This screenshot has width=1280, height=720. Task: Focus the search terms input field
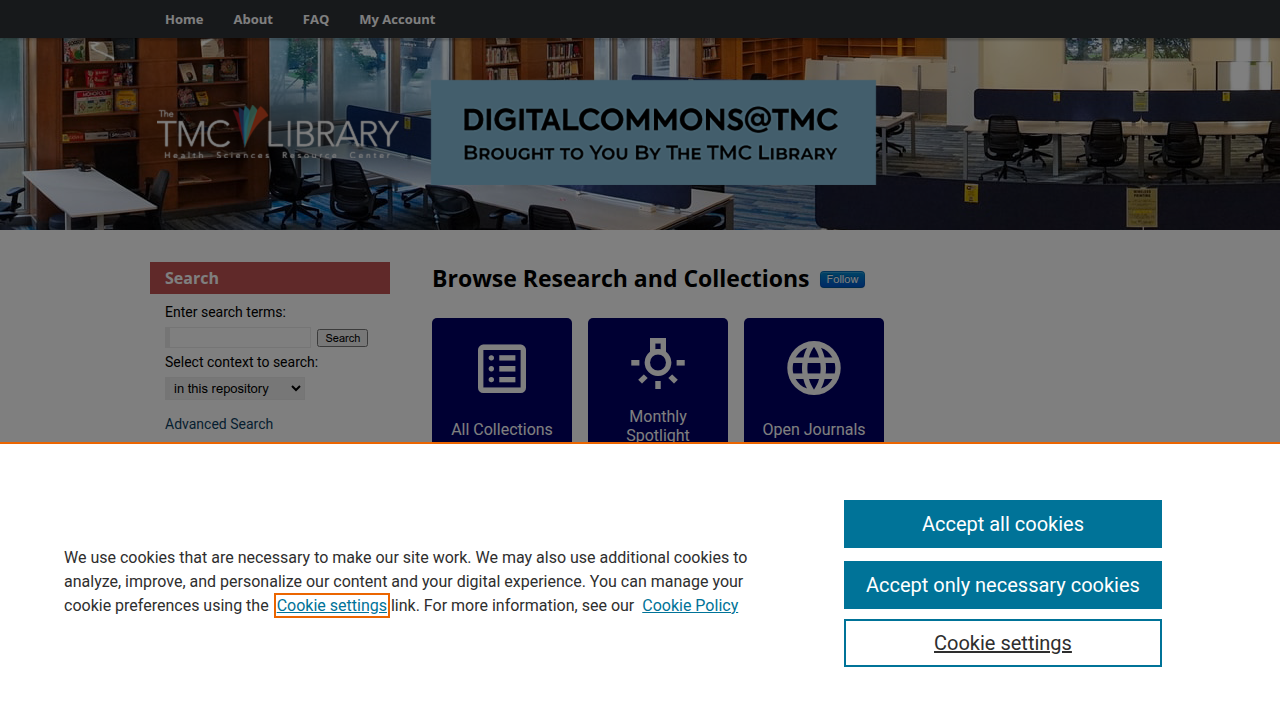[238, 338]
